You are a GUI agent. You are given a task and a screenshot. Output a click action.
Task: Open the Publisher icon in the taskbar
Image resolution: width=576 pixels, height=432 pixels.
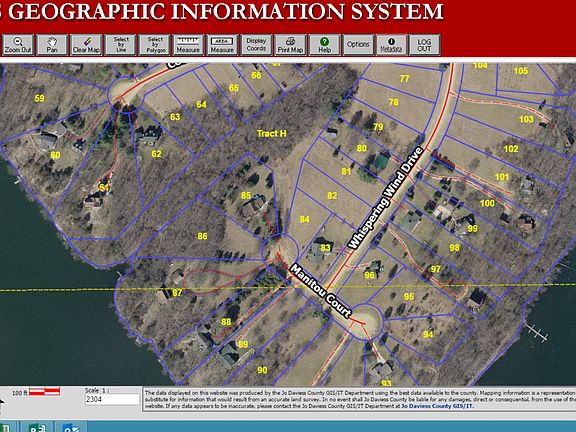tap(37, 428)
